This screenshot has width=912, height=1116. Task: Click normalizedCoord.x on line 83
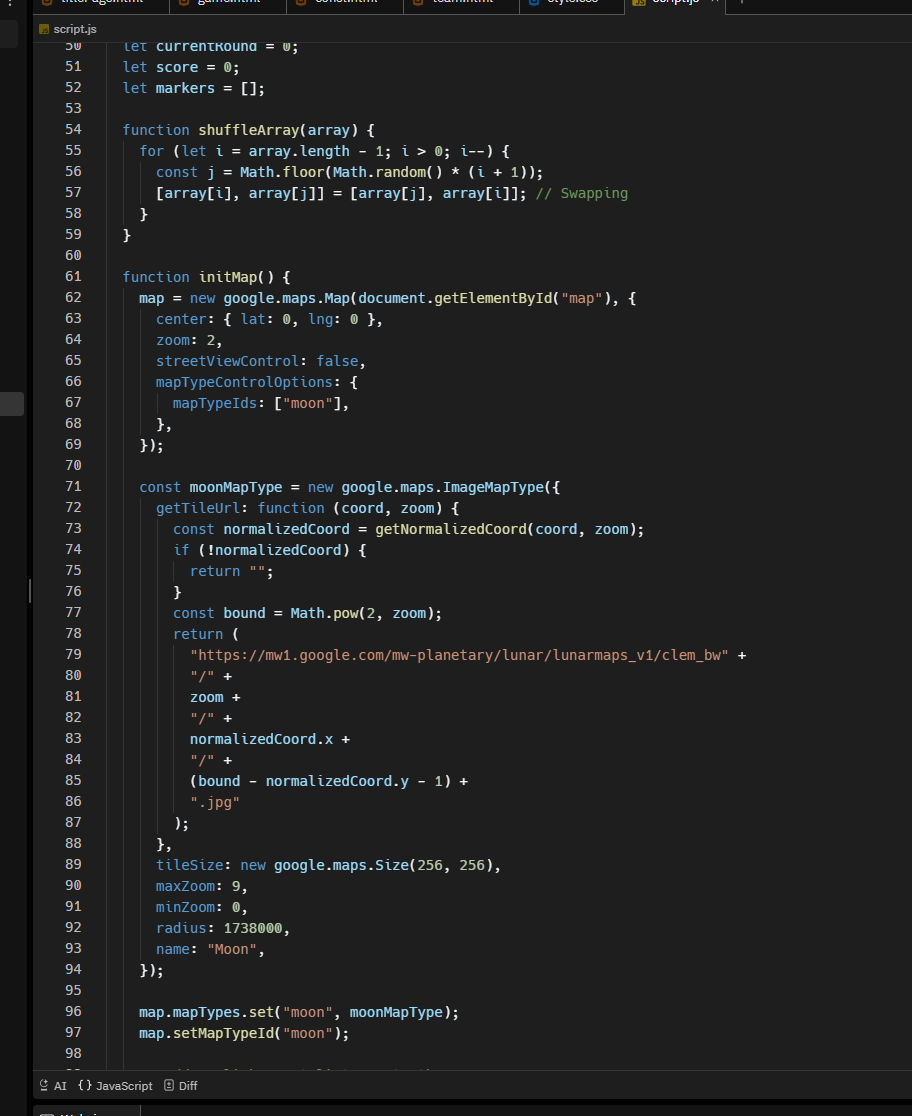pyautogui.click(x=261, y=739)
